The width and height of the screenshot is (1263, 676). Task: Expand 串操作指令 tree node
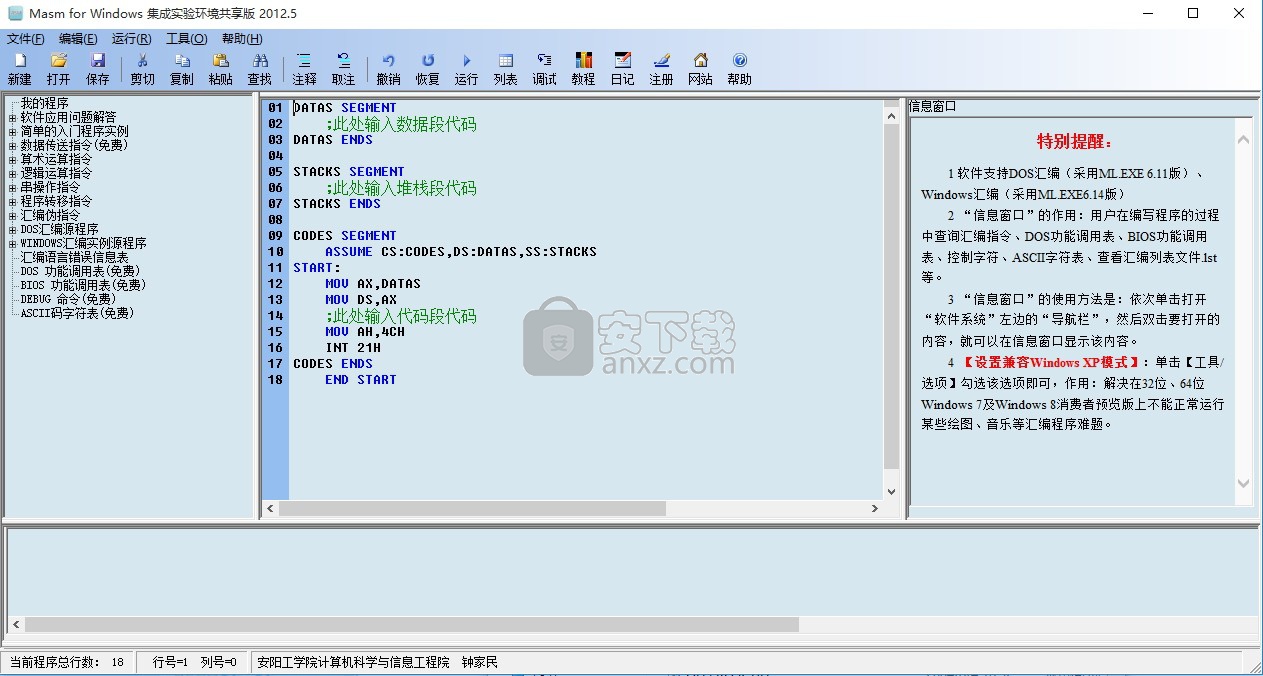pyautogui.click(x=13, y=187)
